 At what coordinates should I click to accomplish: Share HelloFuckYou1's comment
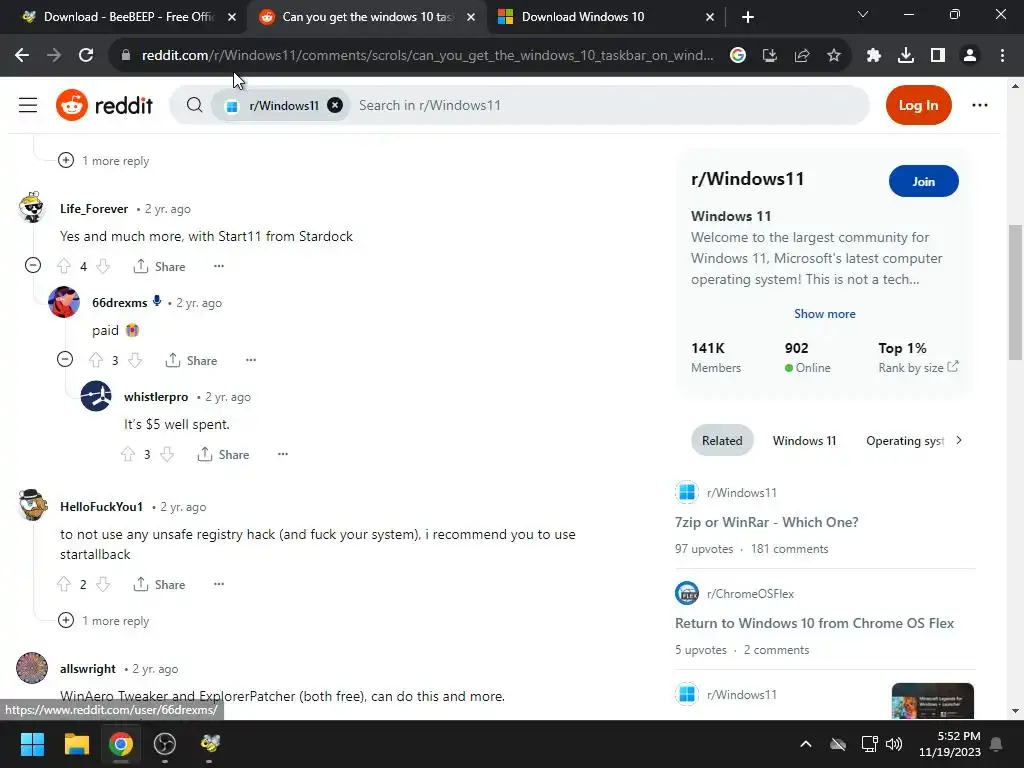[x=159, y=584]
